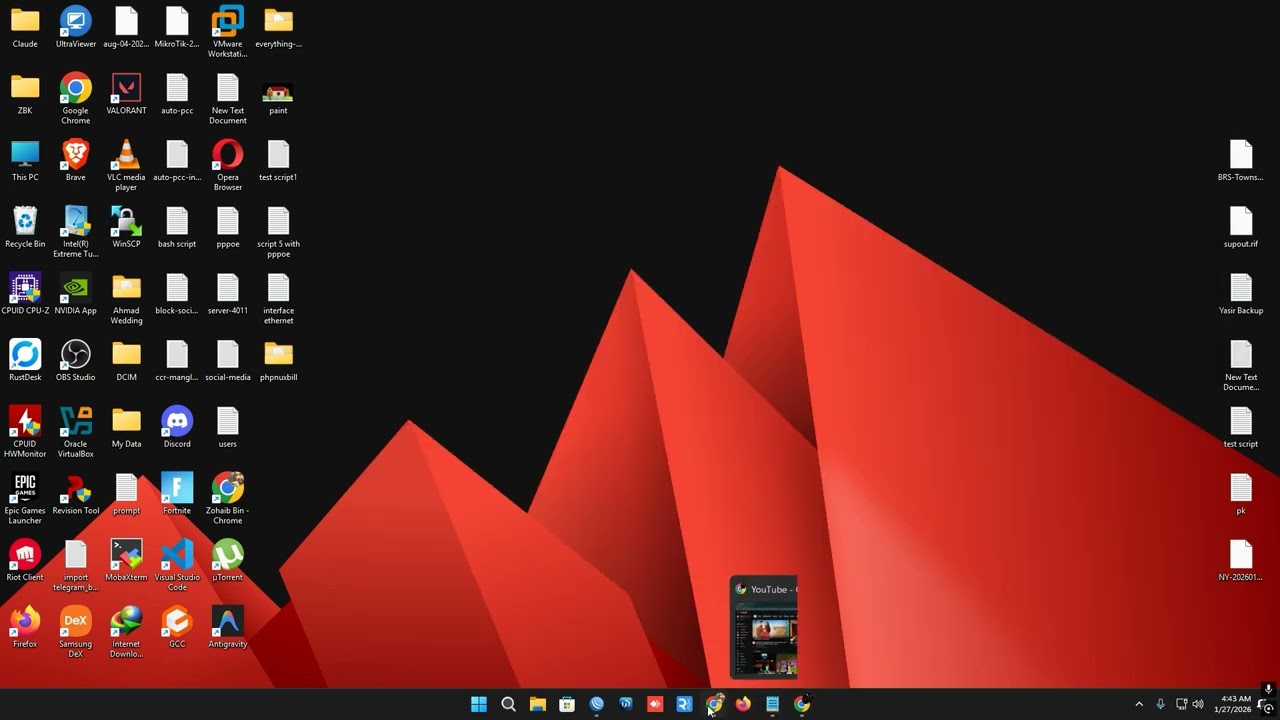
Task: Select the VALORANT desktop icon
Action: [x=126, y=94]
